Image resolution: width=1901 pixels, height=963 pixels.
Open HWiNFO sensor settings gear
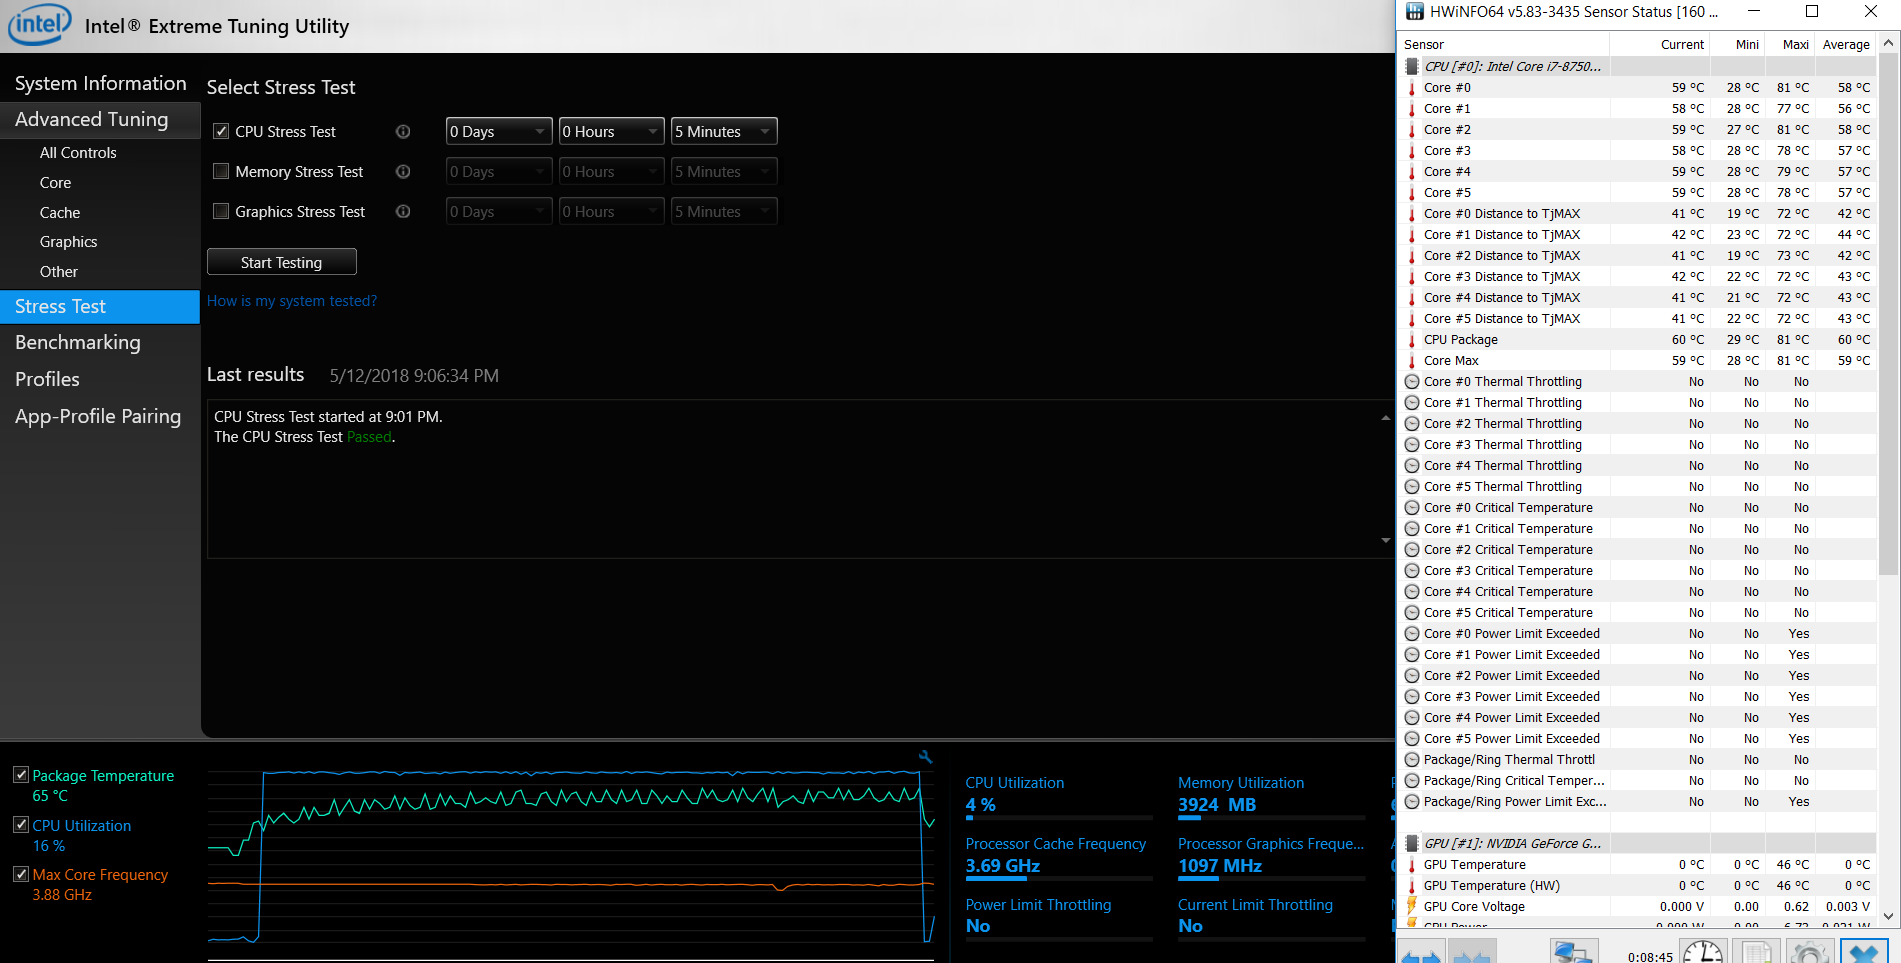[x=1810, y=952]
